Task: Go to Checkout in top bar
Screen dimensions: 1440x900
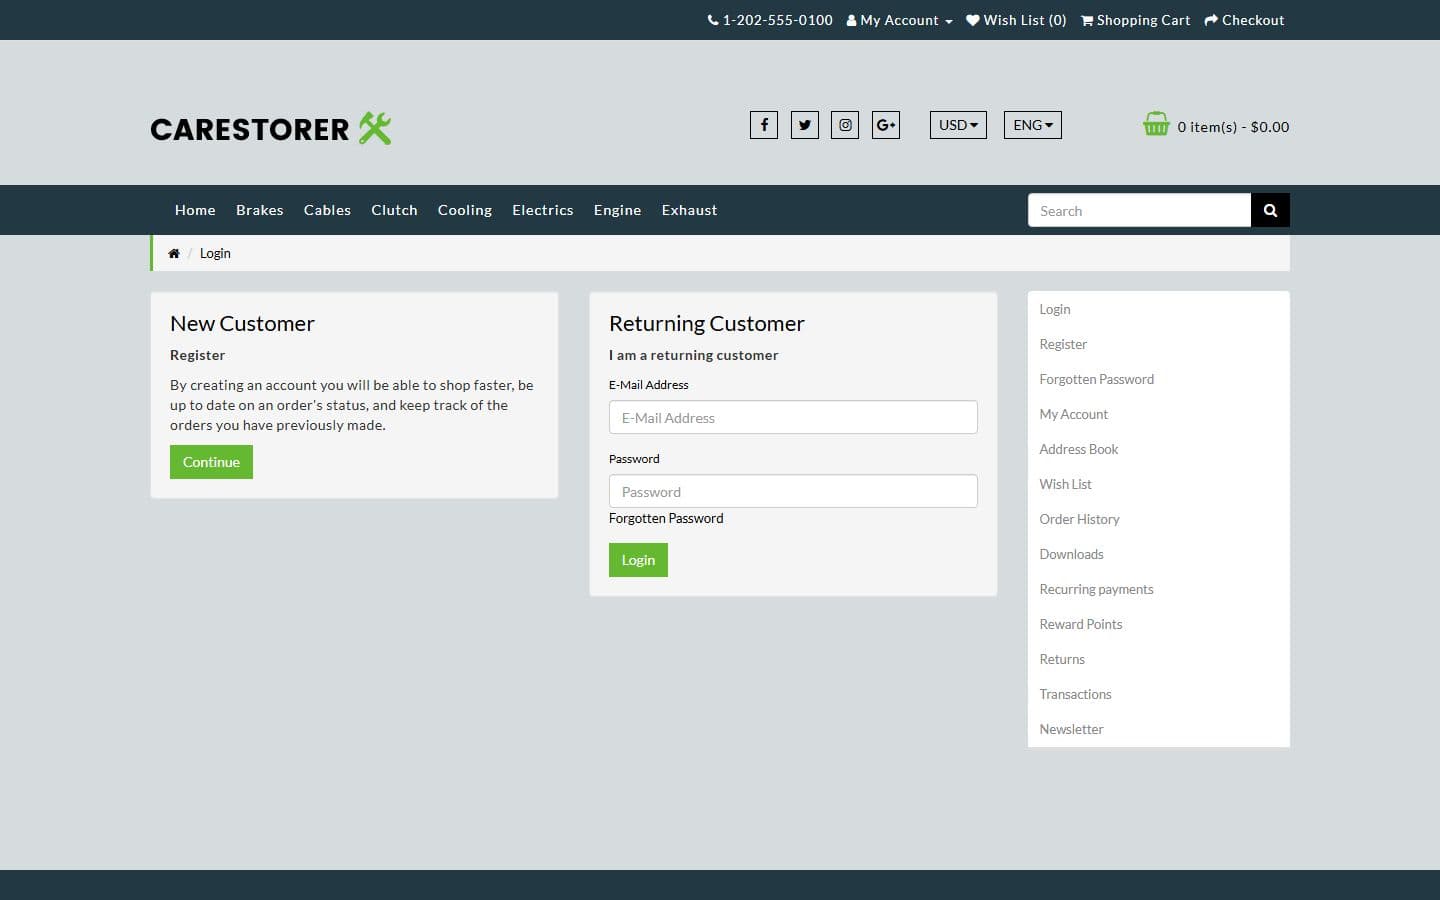Action: tap(1244, 20)
